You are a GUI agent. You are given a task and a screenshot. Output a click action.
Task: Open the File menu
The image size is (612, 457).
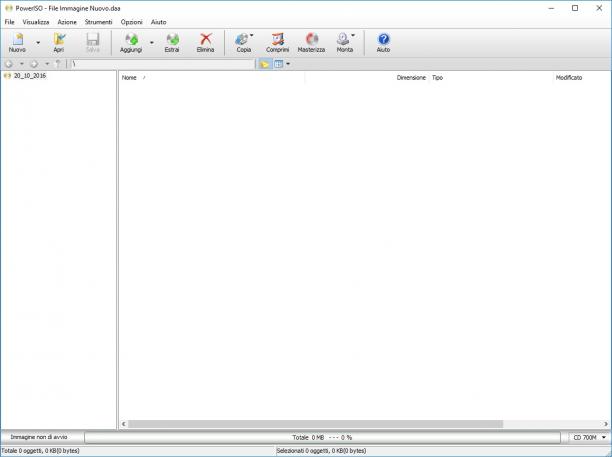(x=9, y=22)
